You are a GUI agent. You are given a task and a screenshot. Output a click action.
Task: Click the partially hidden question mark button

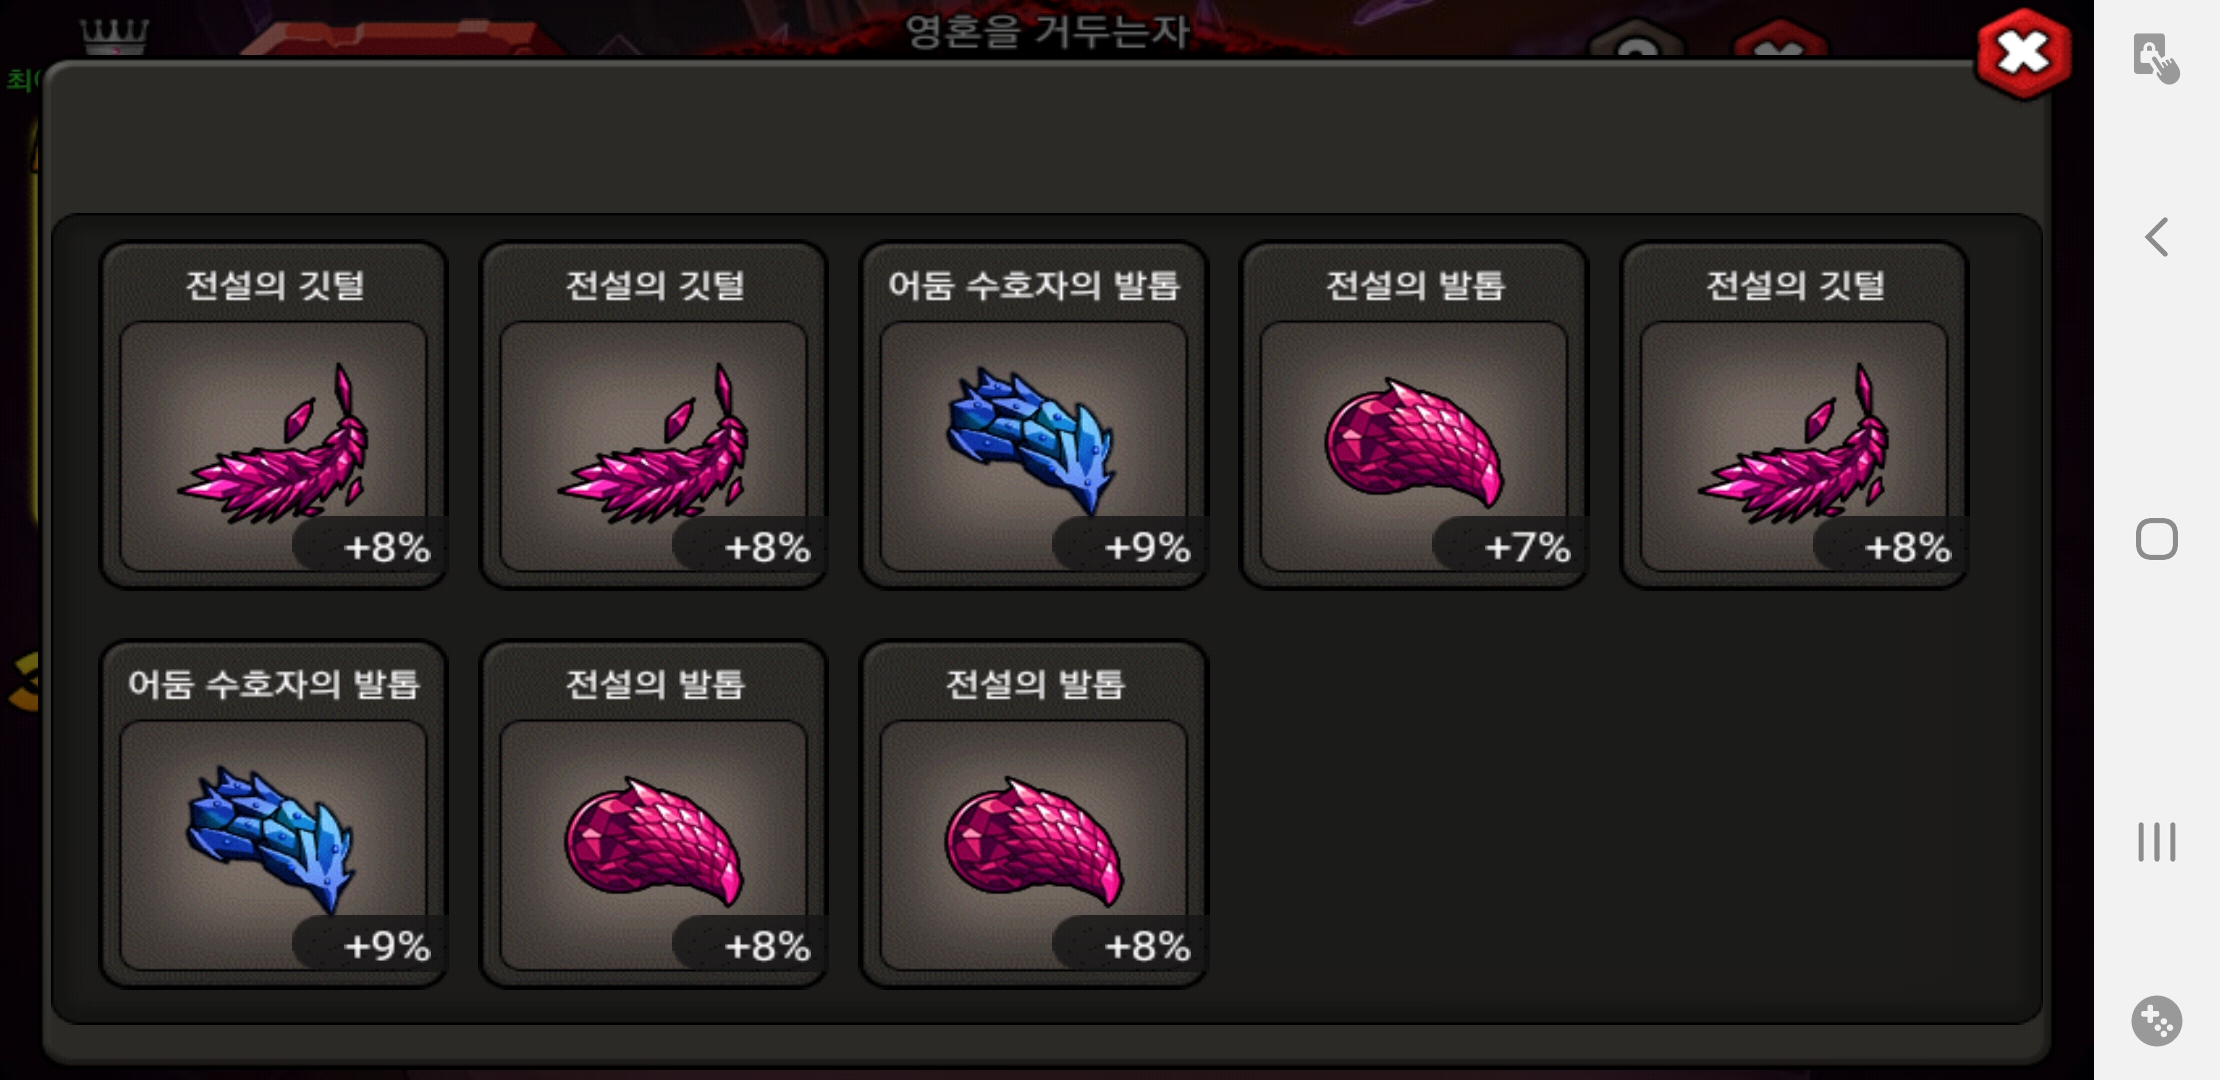point(1637,40)
